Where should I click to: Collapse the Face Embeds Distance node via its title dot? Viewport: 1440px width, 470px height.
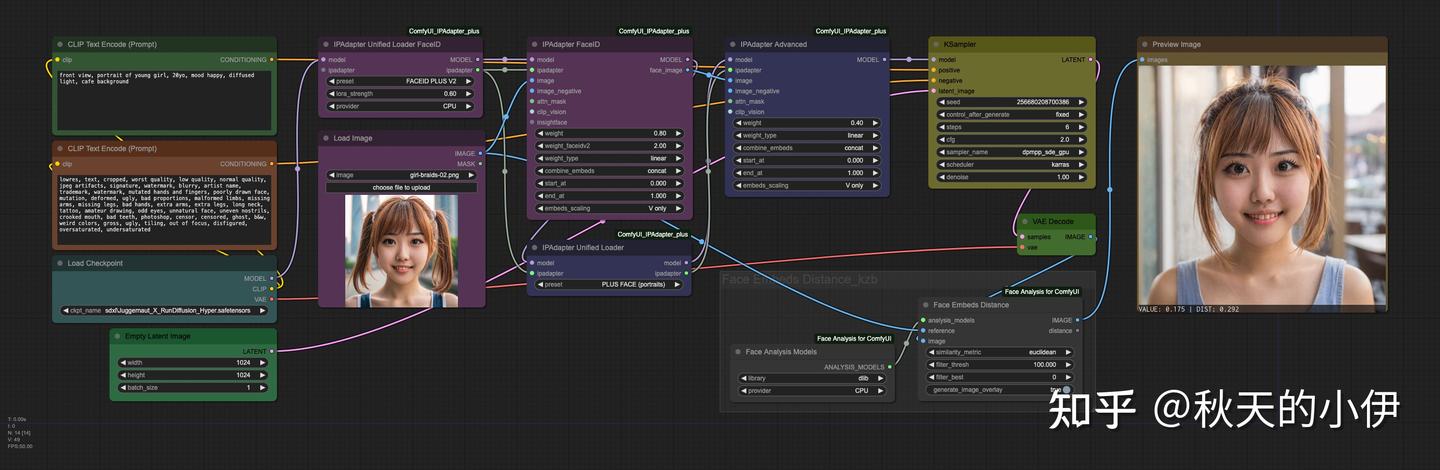click(x=926, y=305)
